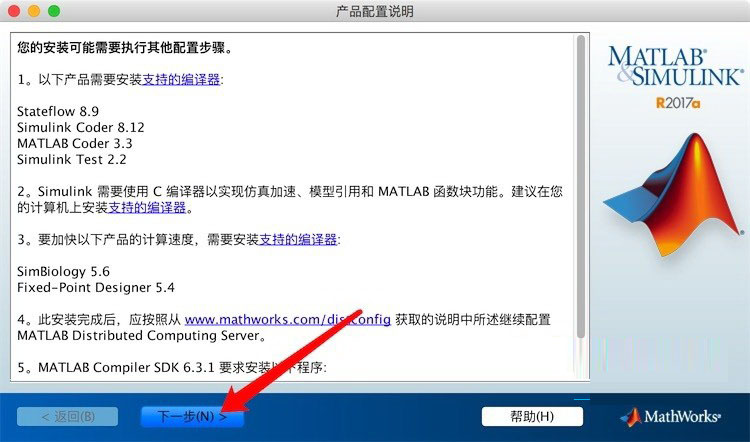The height and width of the screenshot is (442, 750).
Task: Open 支持的编译器 link in item 3
Action: pos(298,239)
